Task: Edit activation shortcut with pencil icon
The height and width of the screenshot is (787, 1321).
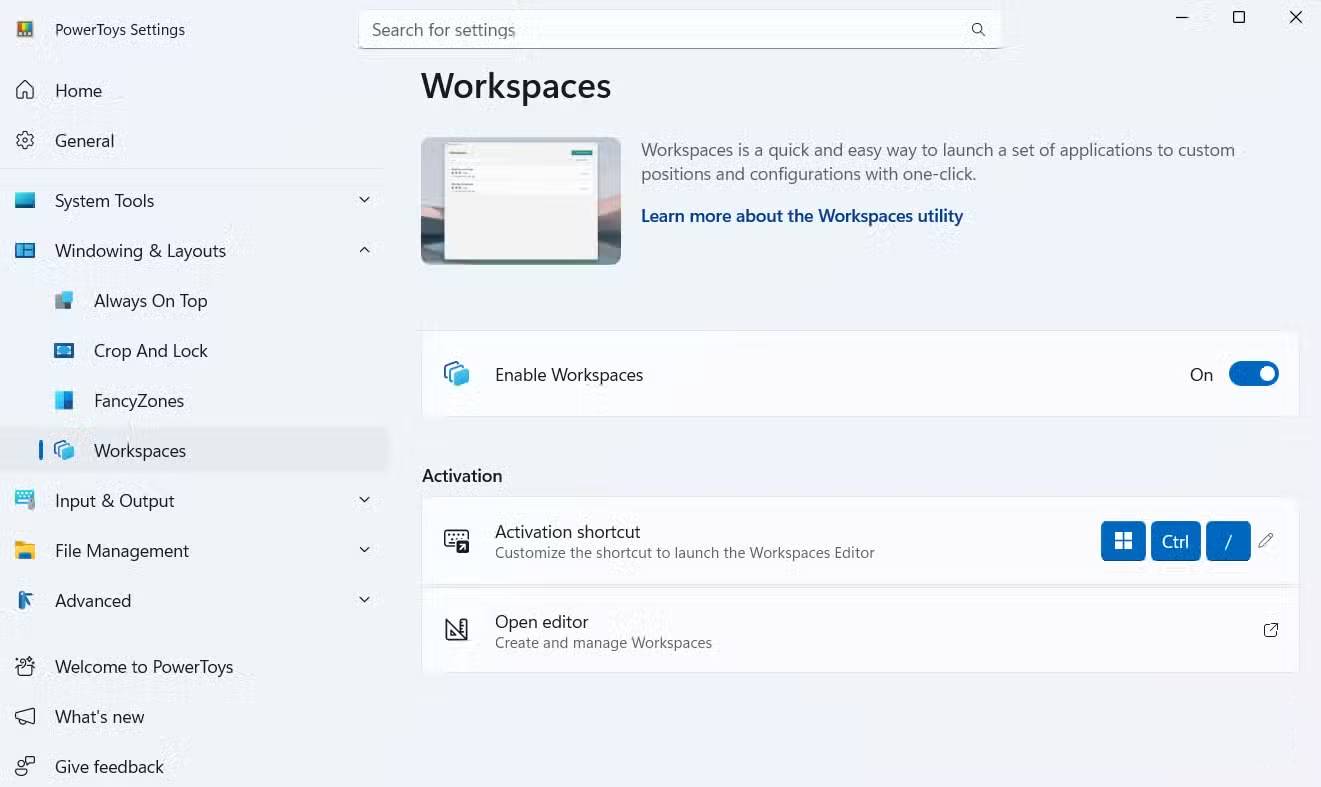Action: click(1266, 540)
